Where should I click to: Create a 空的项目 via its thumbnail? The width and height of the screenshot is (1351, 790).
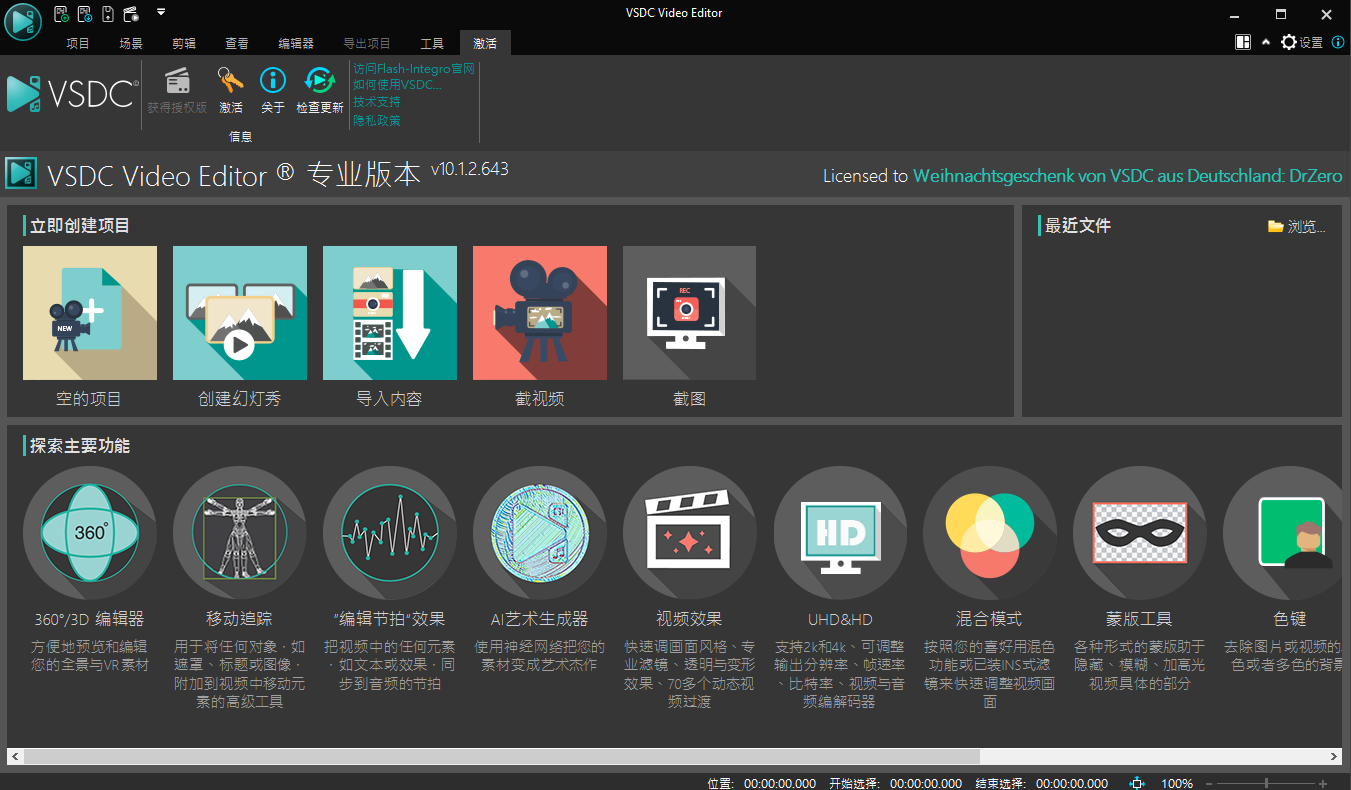[x=90, y=313]
